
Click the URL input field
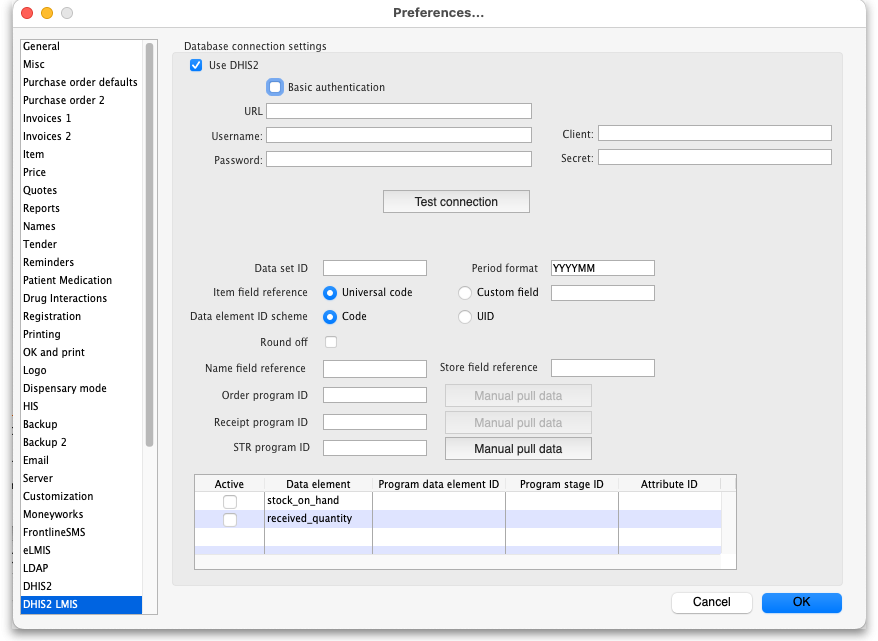pyautogui.click(x=398, y=111)
